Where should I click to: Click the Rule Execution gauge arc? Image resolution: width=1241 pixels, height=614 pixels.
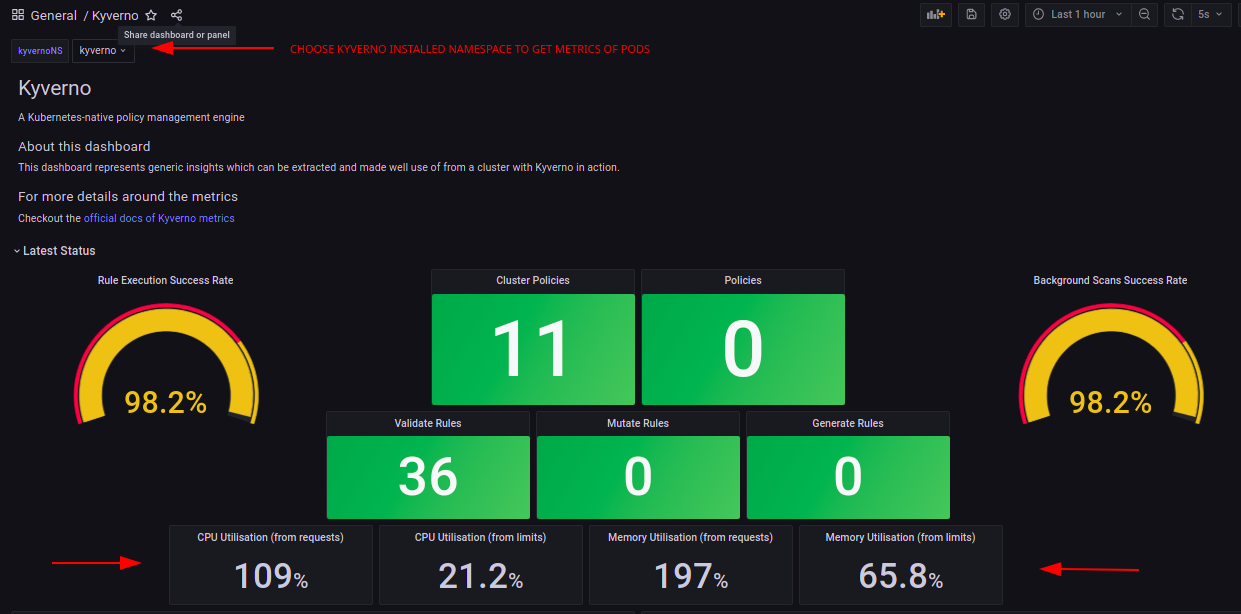165,322
